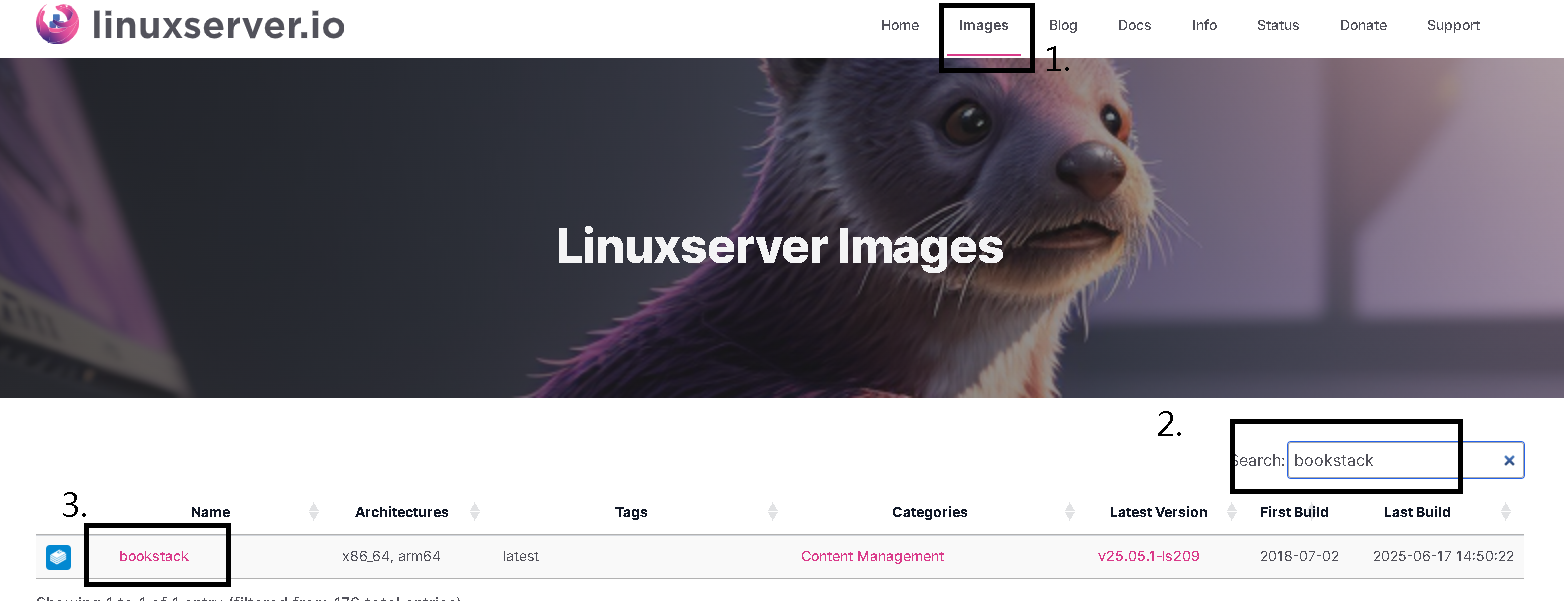Image resolution: width=1564 pixels, height=601 pixels.
Task: Open the bookstack image link
Action: coord(154,556)
